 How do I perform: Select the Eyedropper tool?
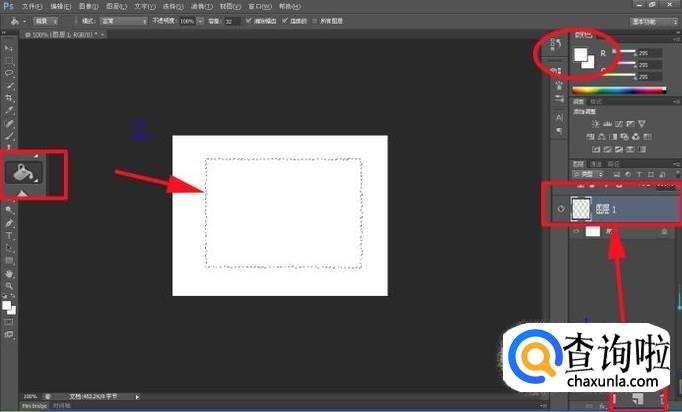(9, 111)
